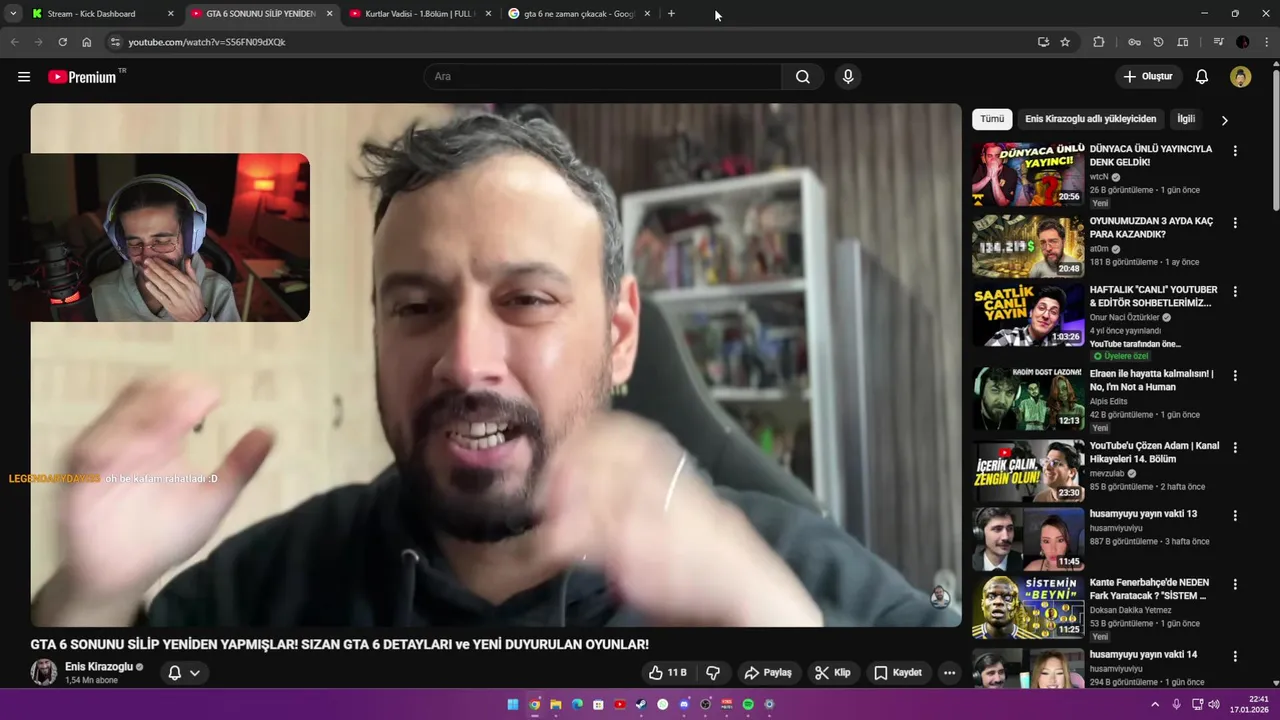This screenshot has width=1280, height=720.
Task: Switch to the Stream - Kick Dashboard tab
Action: point(100,14)
